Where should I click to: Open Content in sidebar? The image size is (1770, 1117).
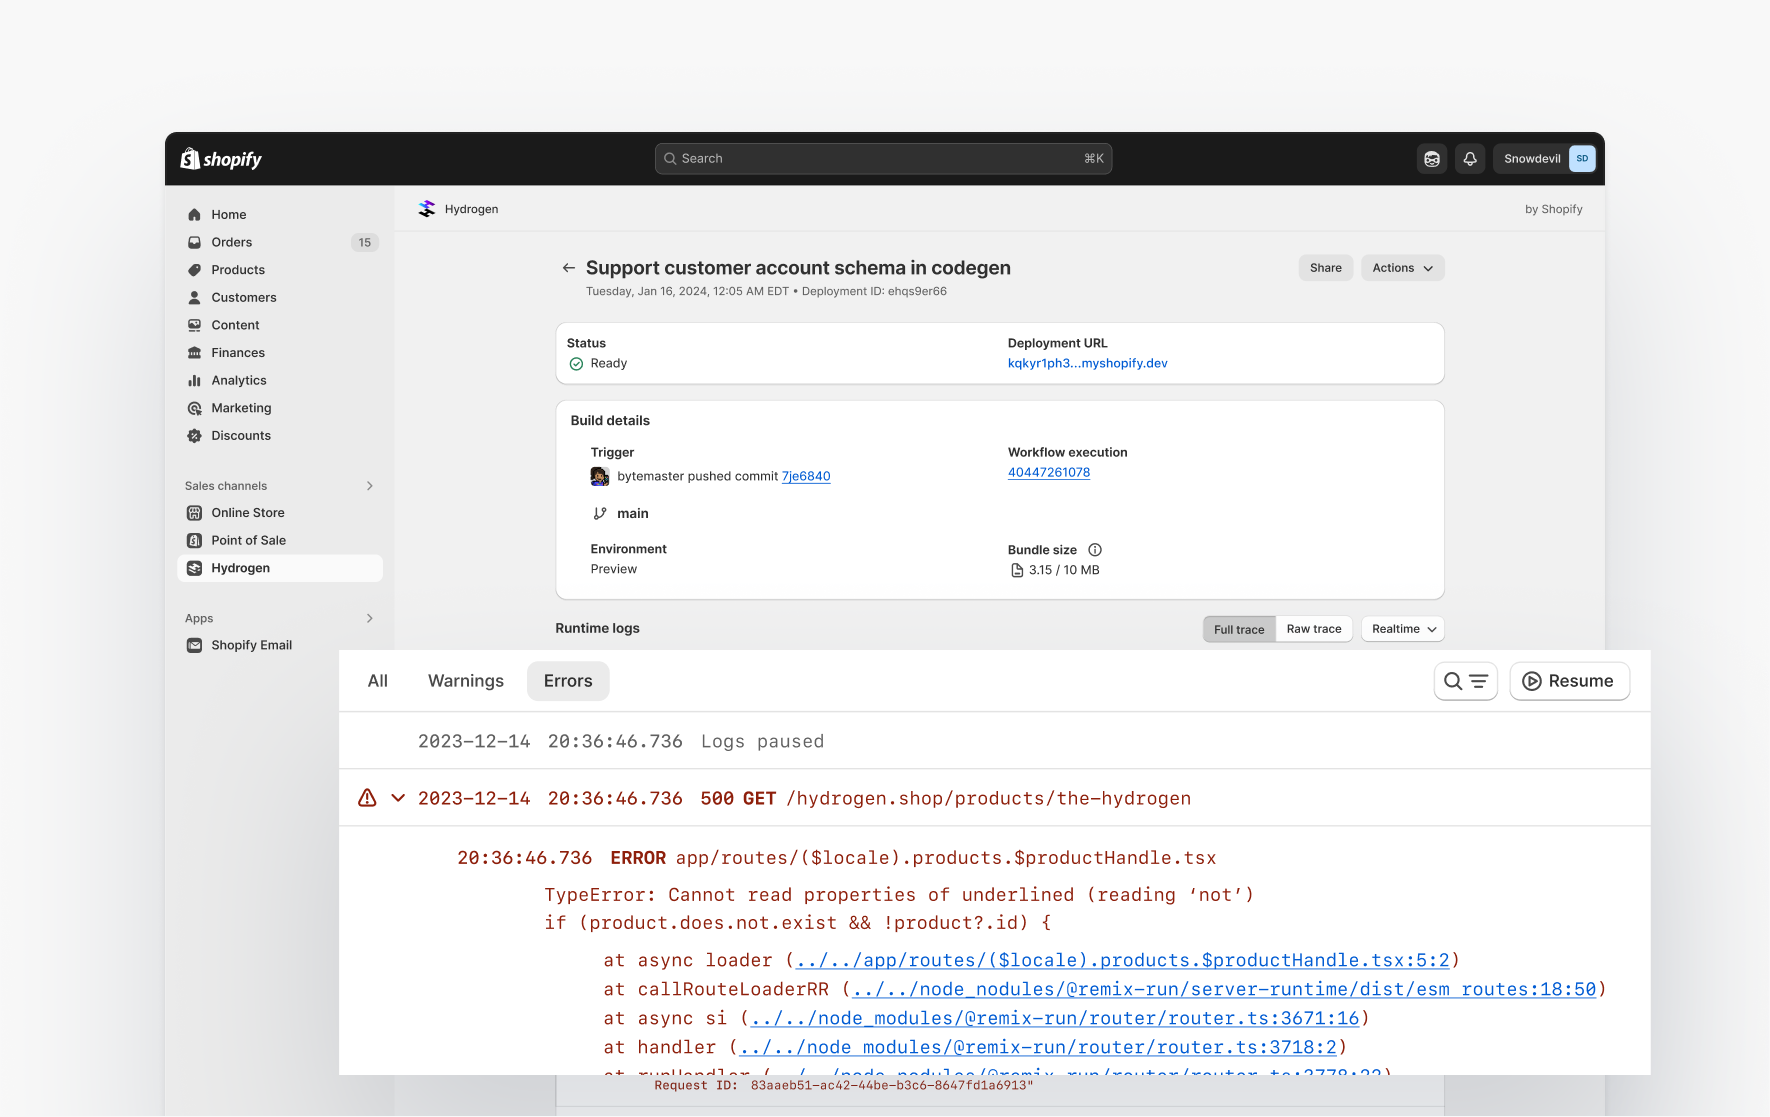280,325
